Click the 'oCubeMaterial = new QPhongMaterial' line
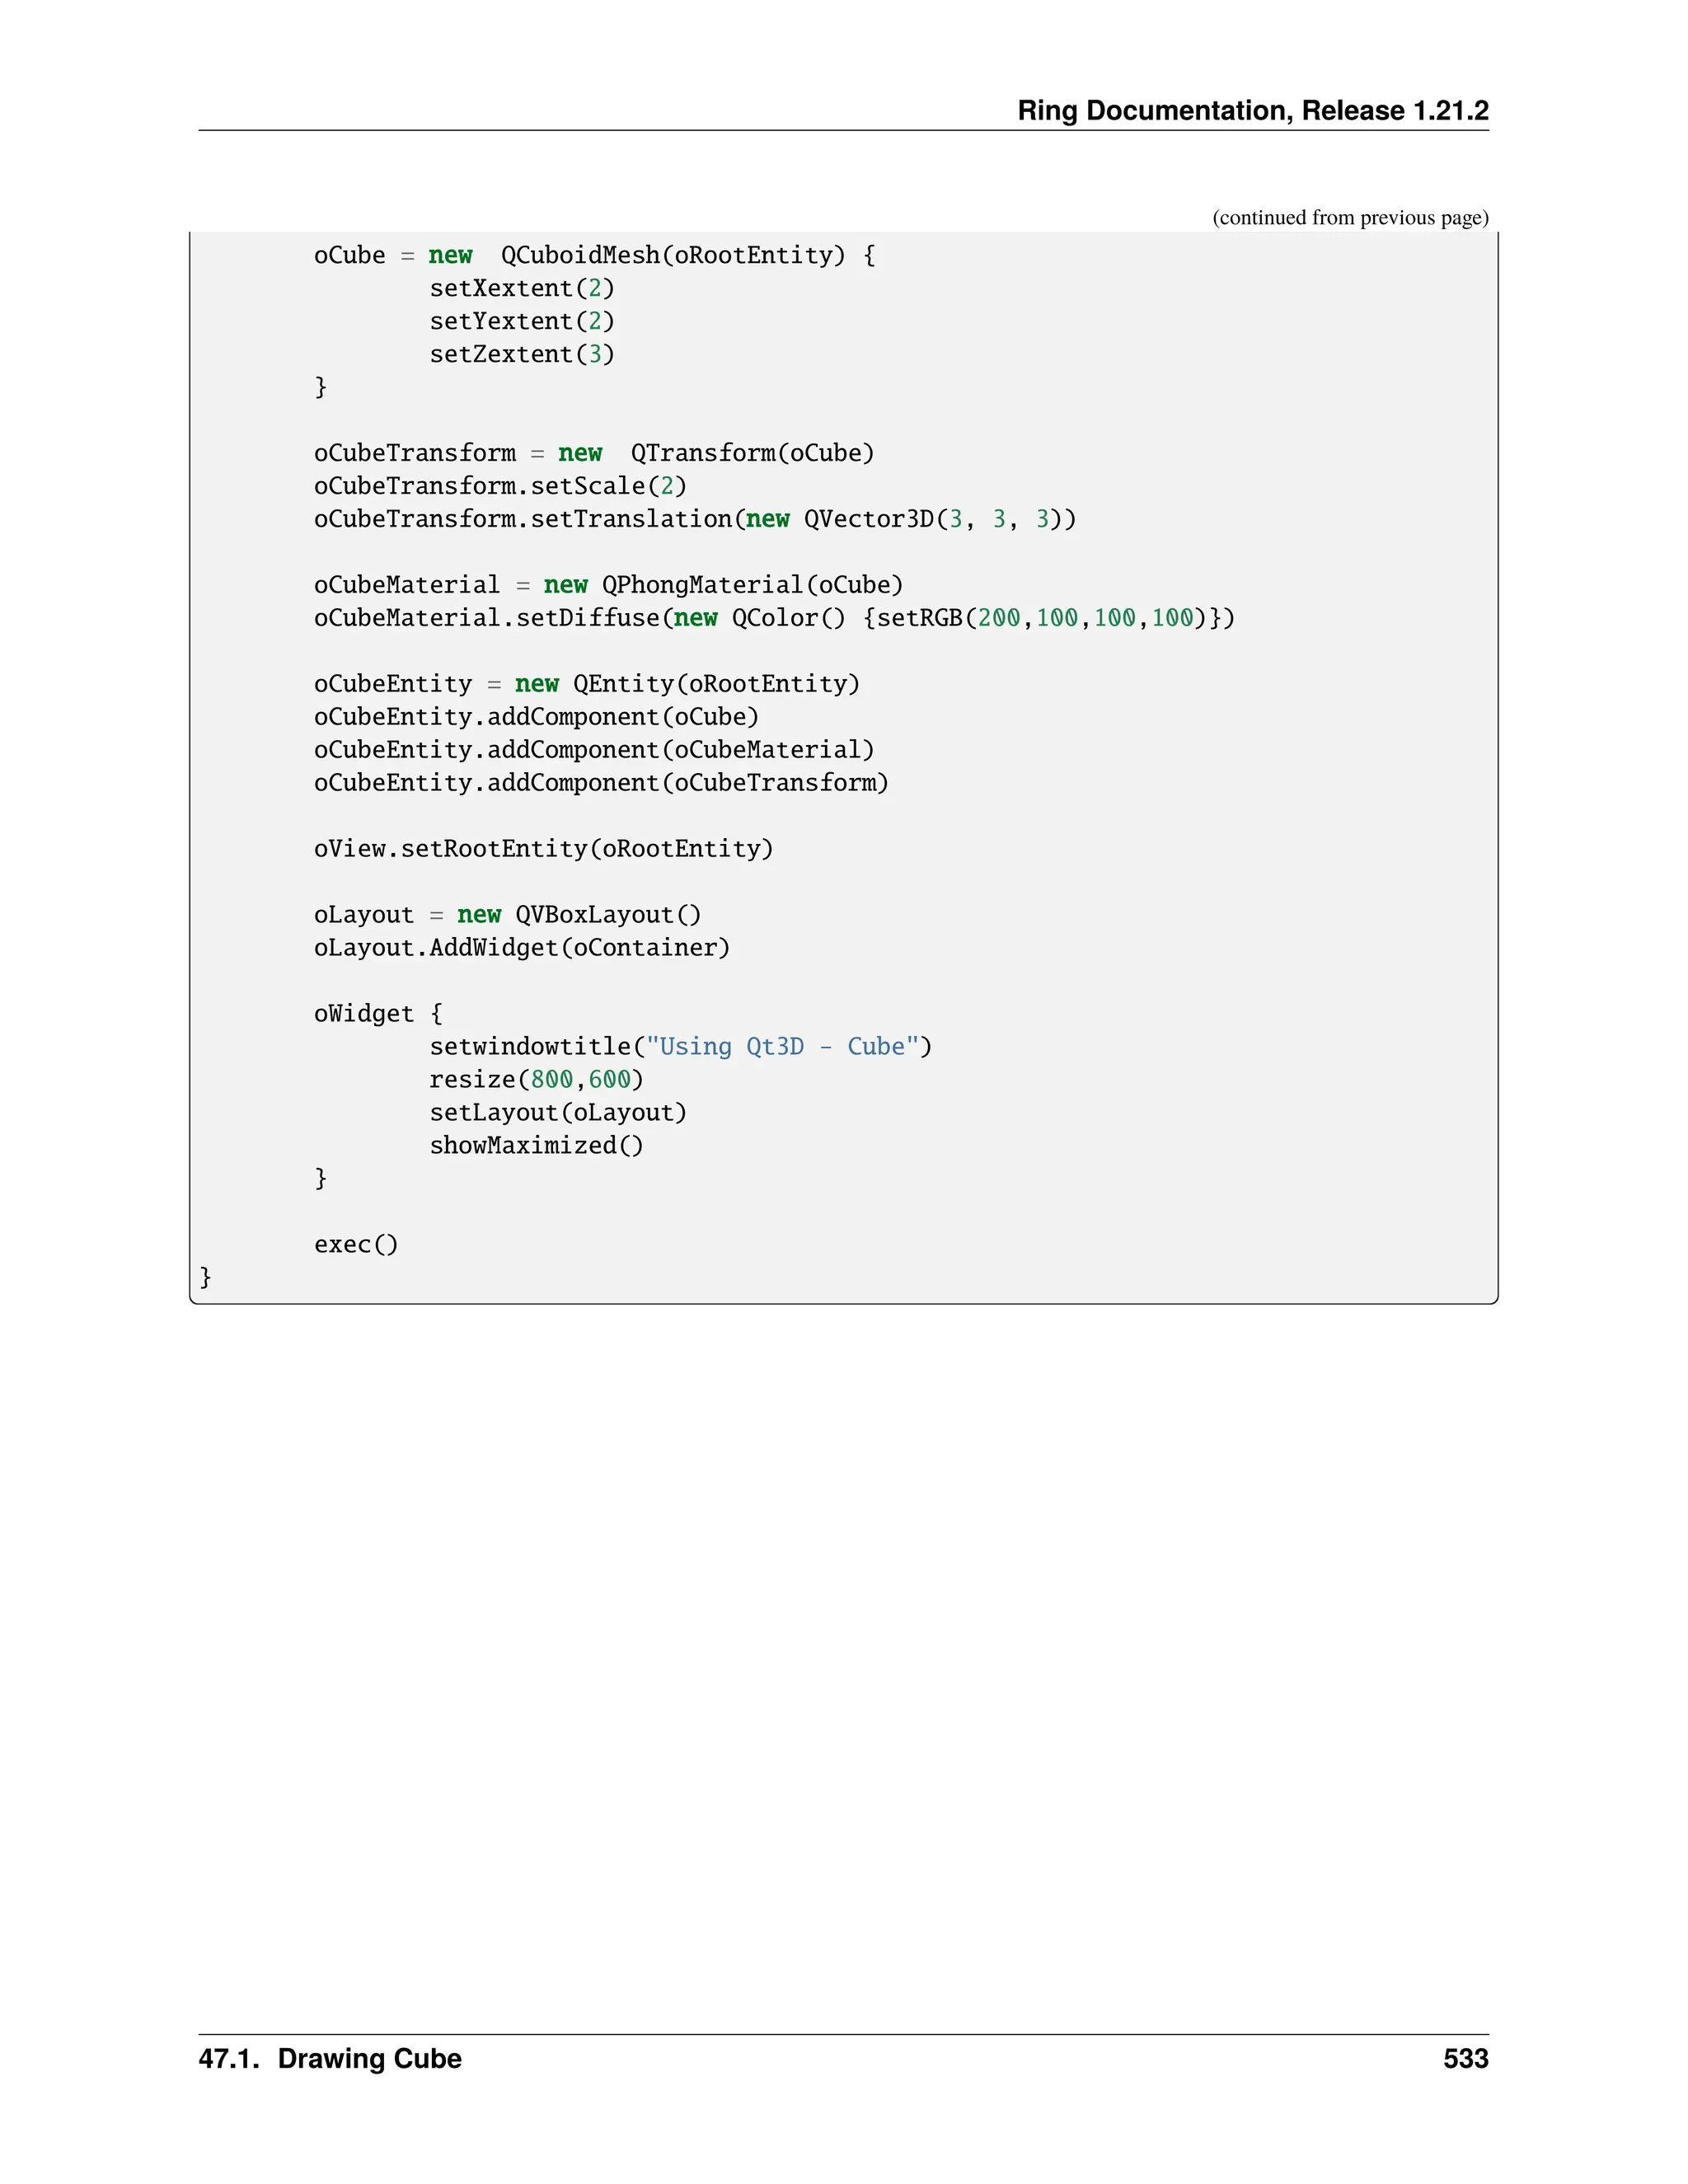 [x=608, y=585]
